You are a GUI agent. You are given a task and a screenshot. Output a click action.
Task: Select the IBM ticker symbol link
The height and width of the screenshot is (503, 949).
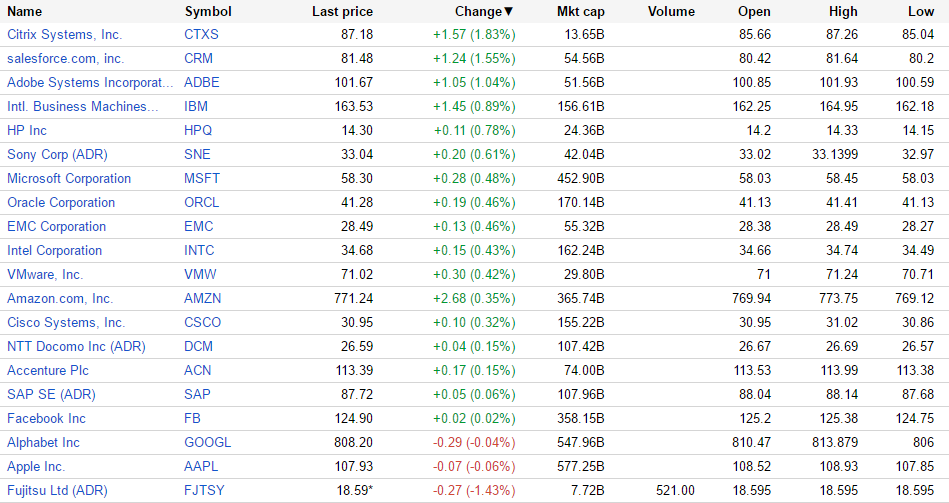[196, 107]
